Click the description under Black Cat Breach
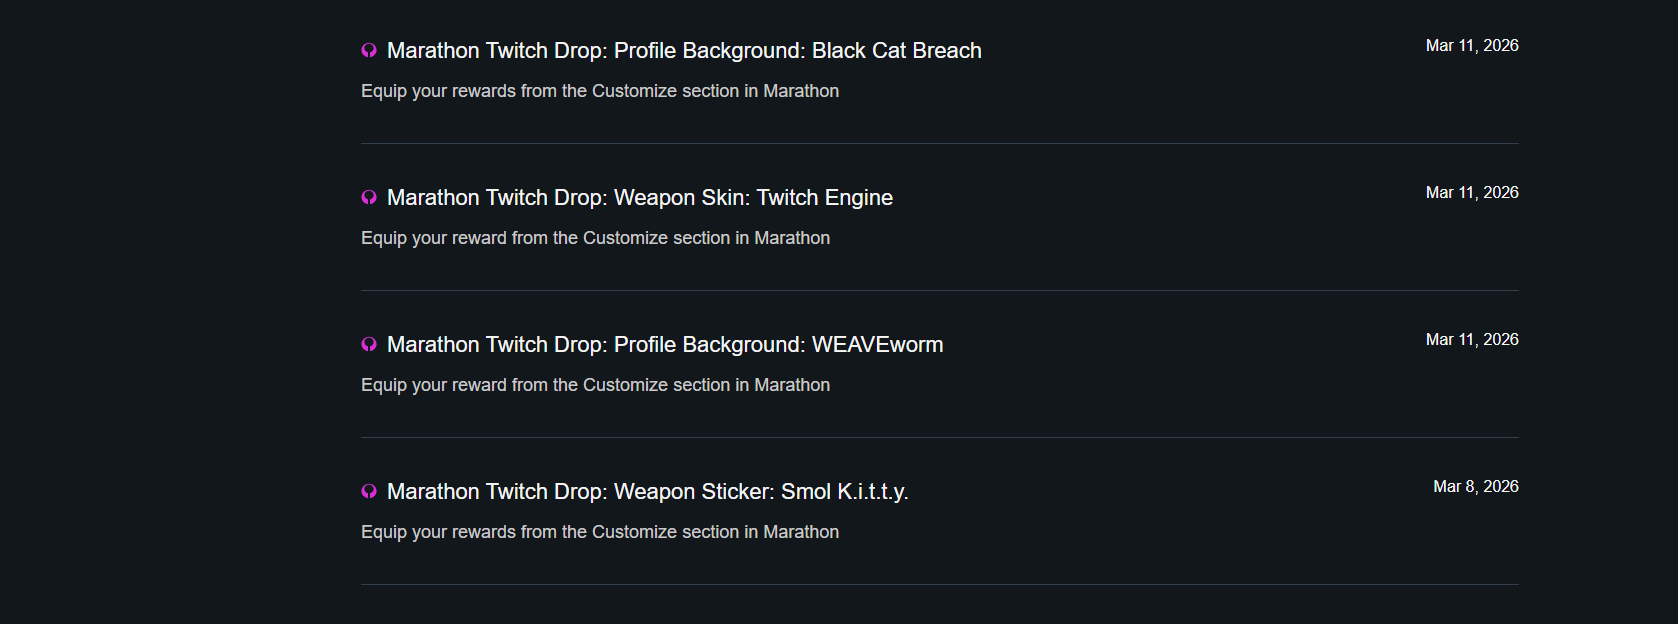The width and height of the screenshot is (1678, 624). coord(600,91)
